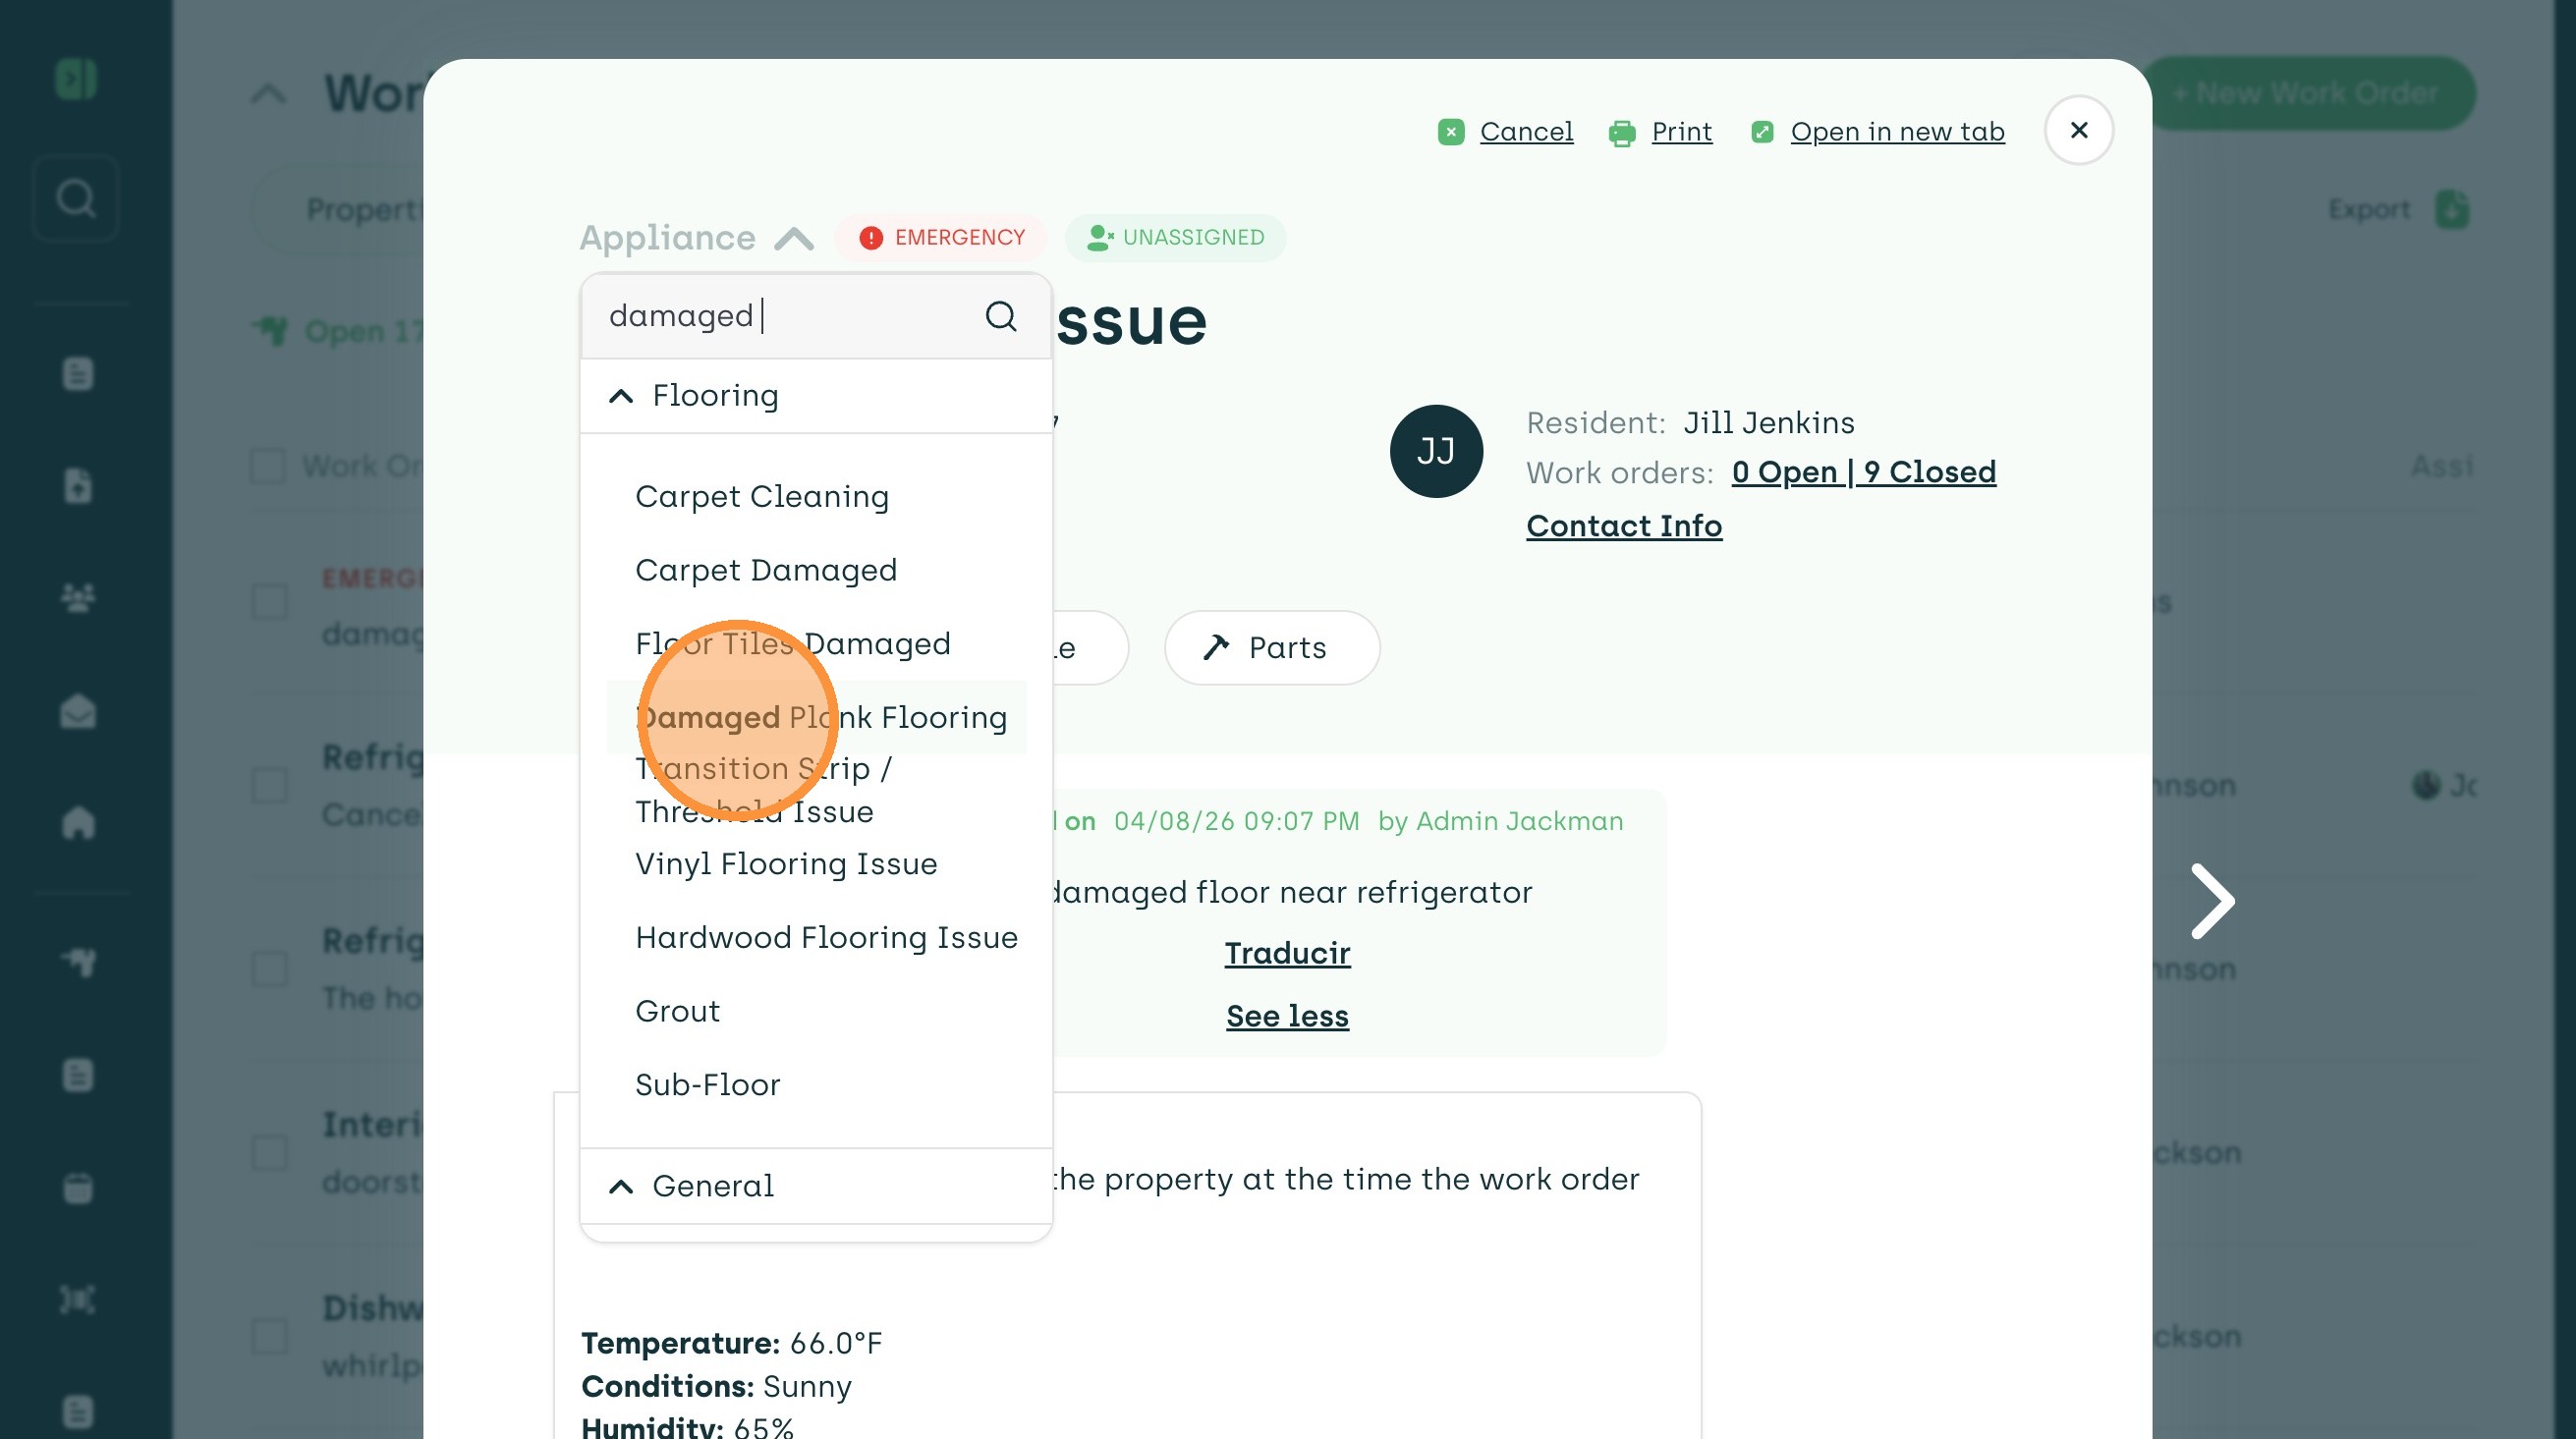The image size is (2576, 1439).
Task: Select Carpet Damaged option
Action: click(x=765, y=570)
